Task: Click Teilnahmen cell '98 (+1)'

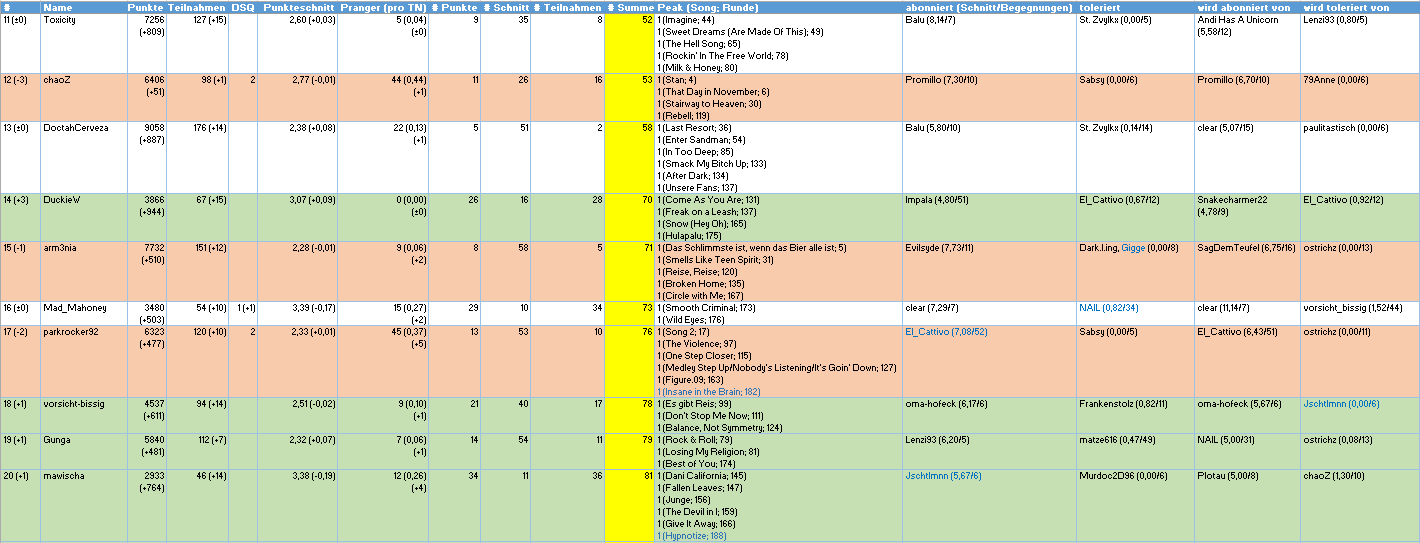Action: [x=197, y=96]
